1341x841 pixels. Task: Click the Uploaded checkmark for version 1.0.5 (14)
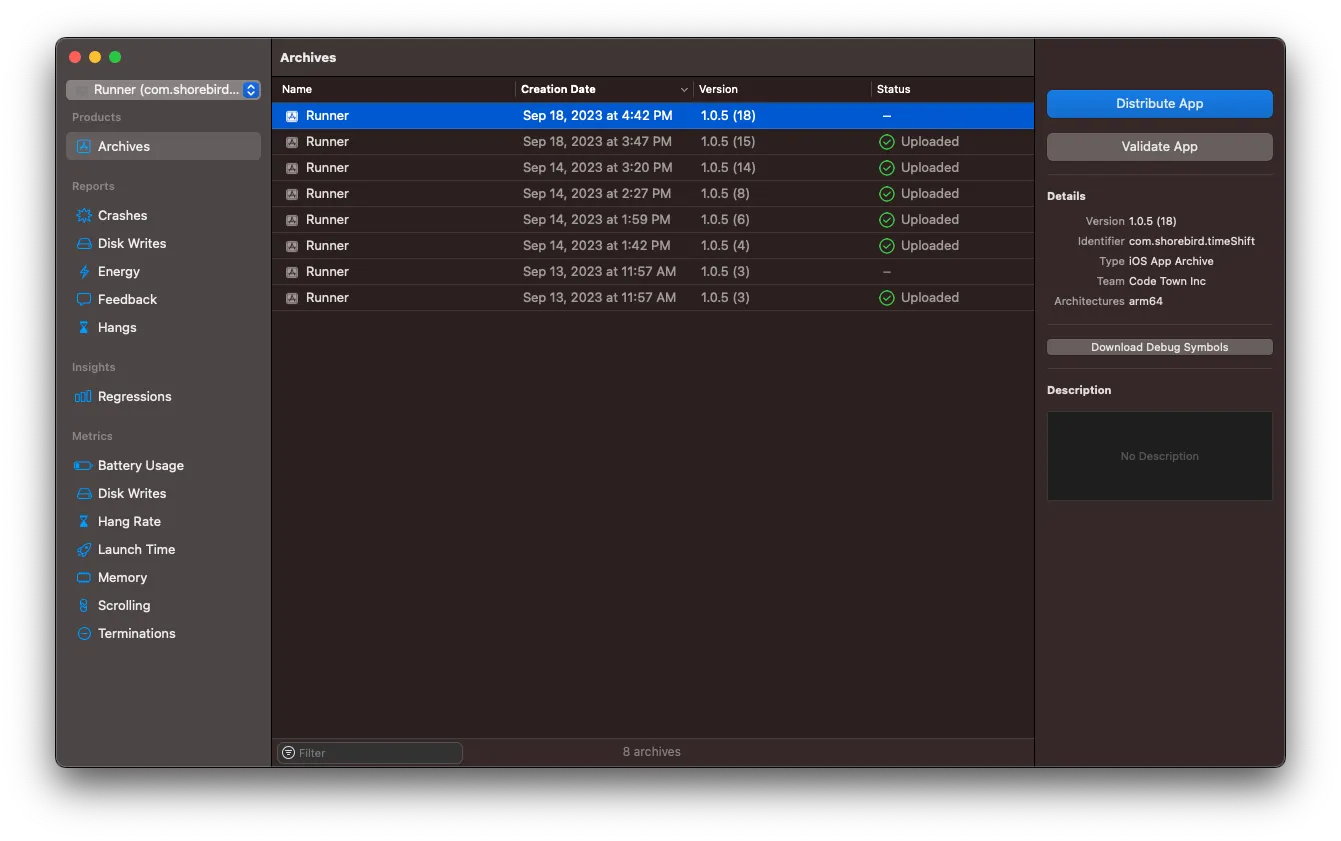[886, 168]
